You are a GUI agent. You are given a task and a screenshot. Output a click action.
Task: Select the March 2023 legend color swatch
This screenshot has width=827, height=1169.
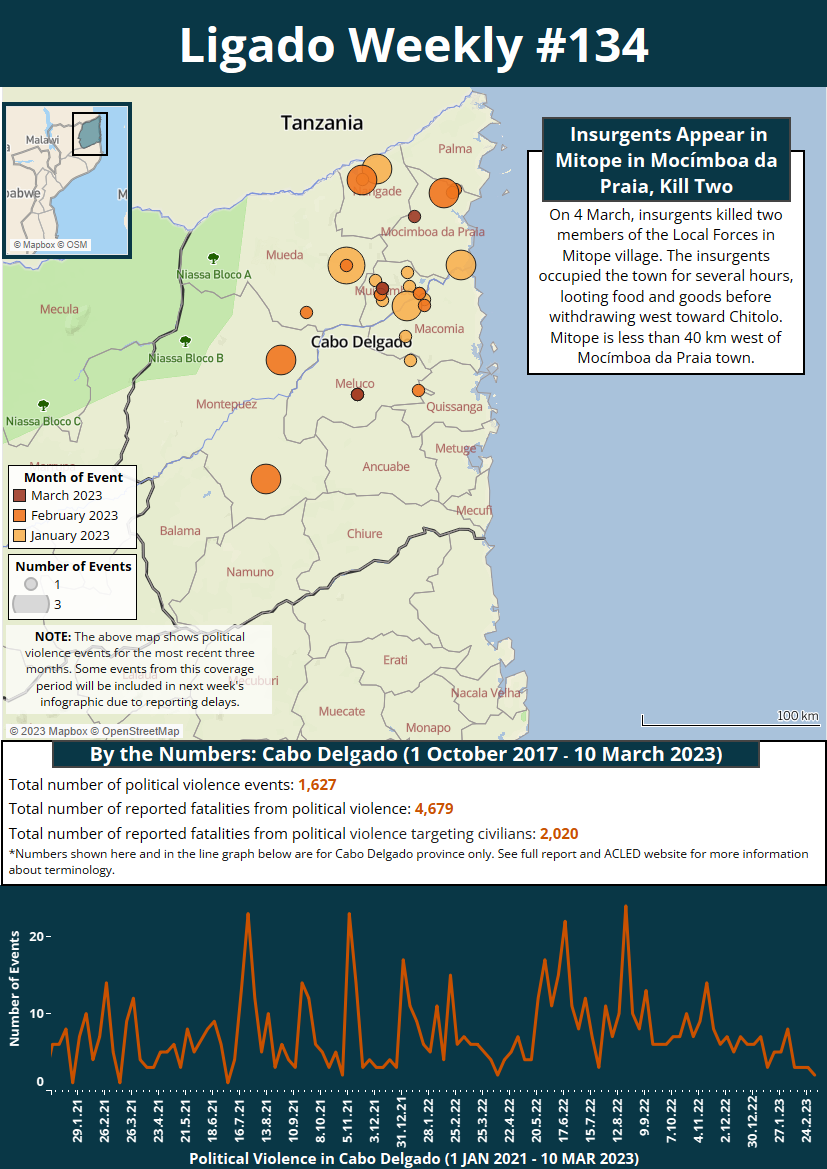(19, 496)
